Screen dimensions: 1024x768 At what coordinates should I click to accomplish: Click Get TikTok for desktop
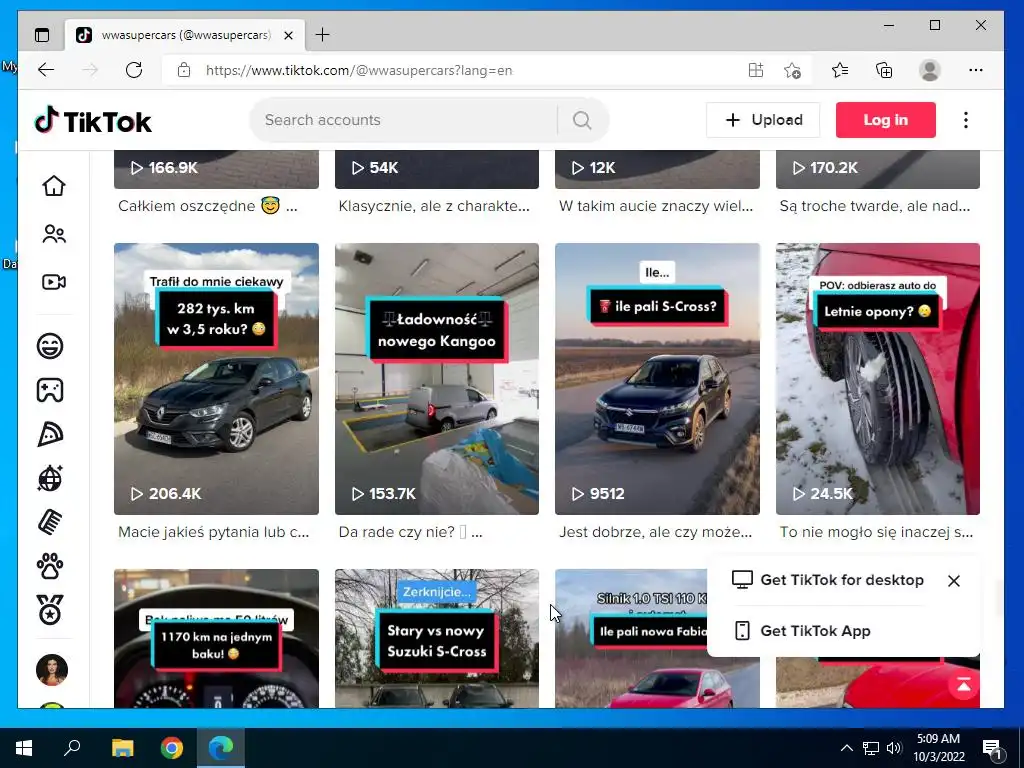pyautogui.click(x=827, y=580)
